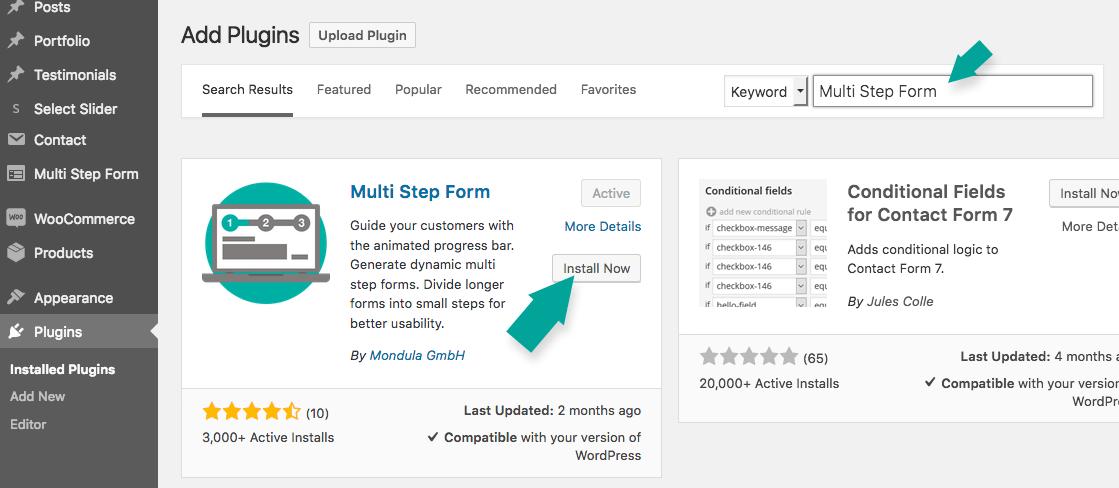Switch to the Featured tab
1119x488 pixels.
344,90
